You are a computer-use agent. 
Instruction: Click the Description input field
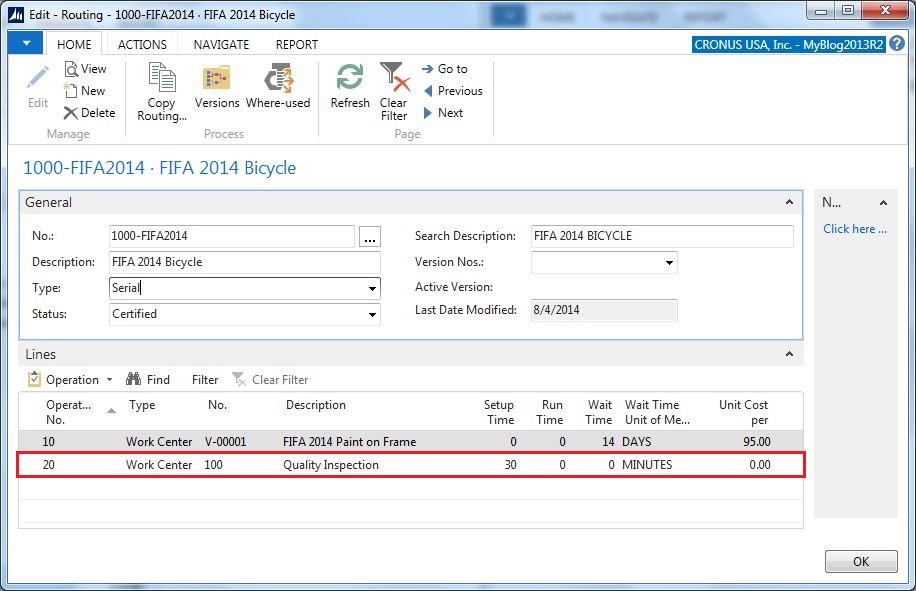click(x=245, y=262)
